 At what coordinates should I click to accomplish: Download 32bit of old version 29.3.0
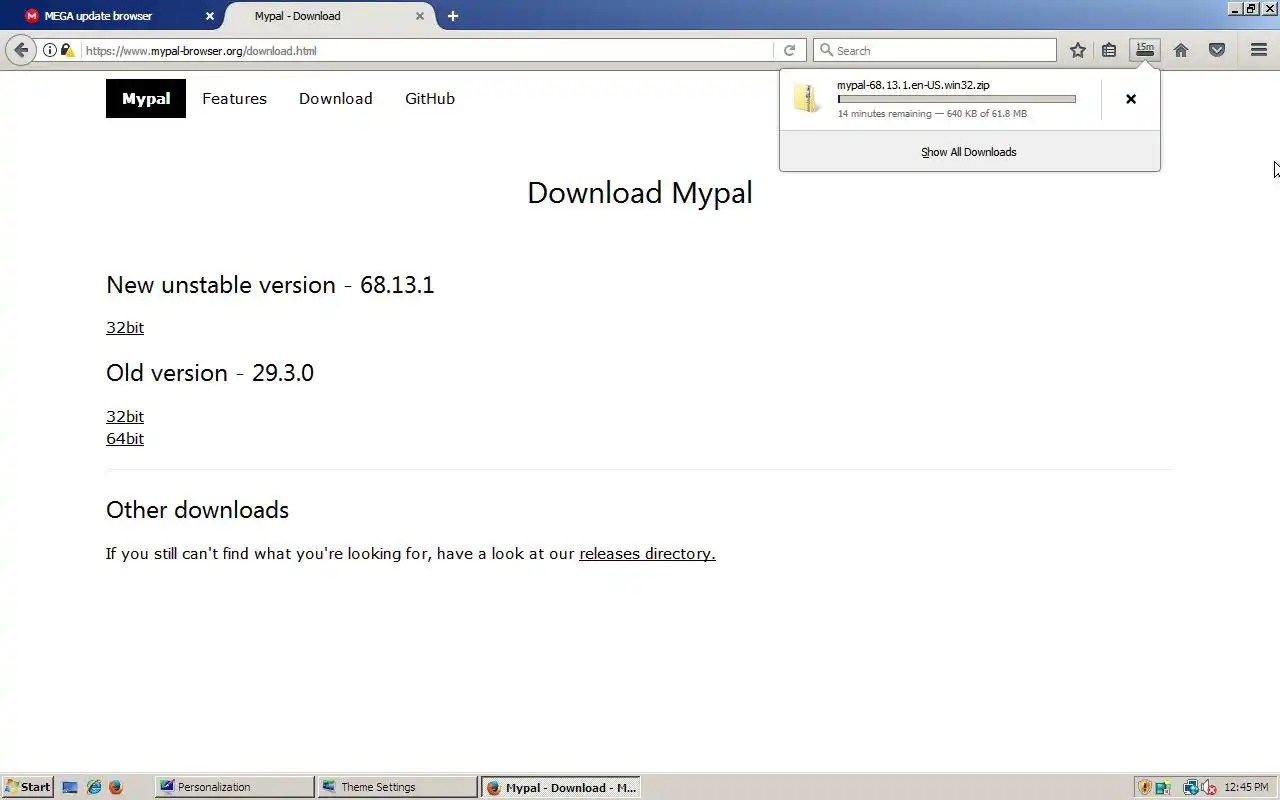pos(125,416)
